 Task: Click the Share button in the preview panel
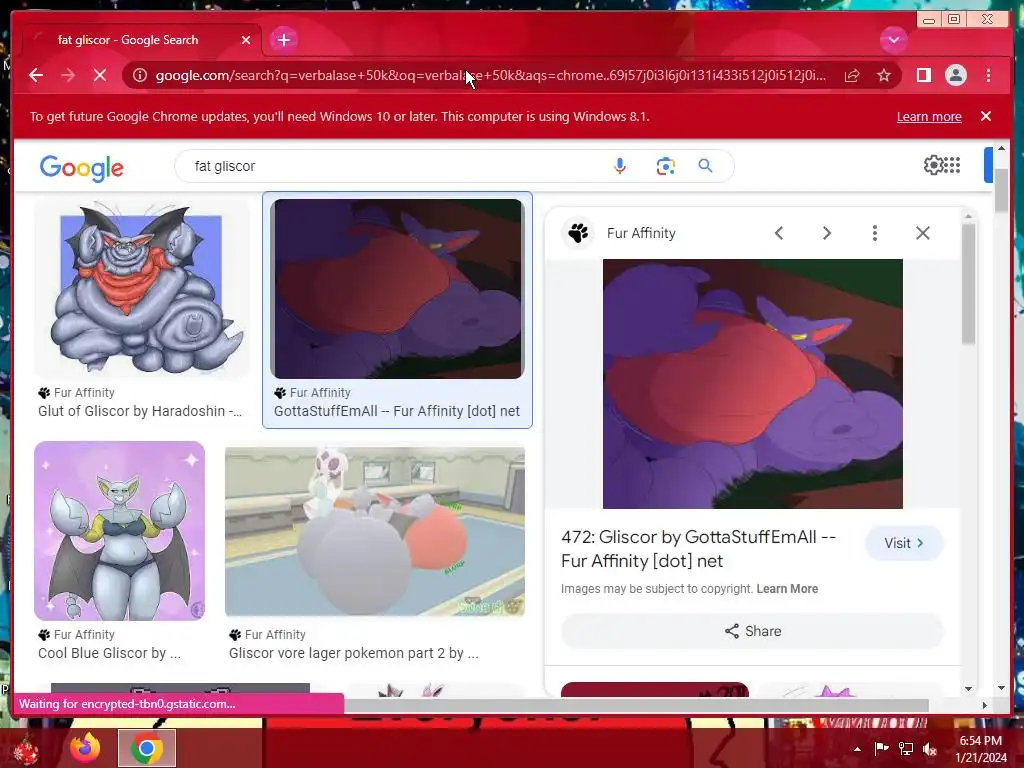[752, 631]
